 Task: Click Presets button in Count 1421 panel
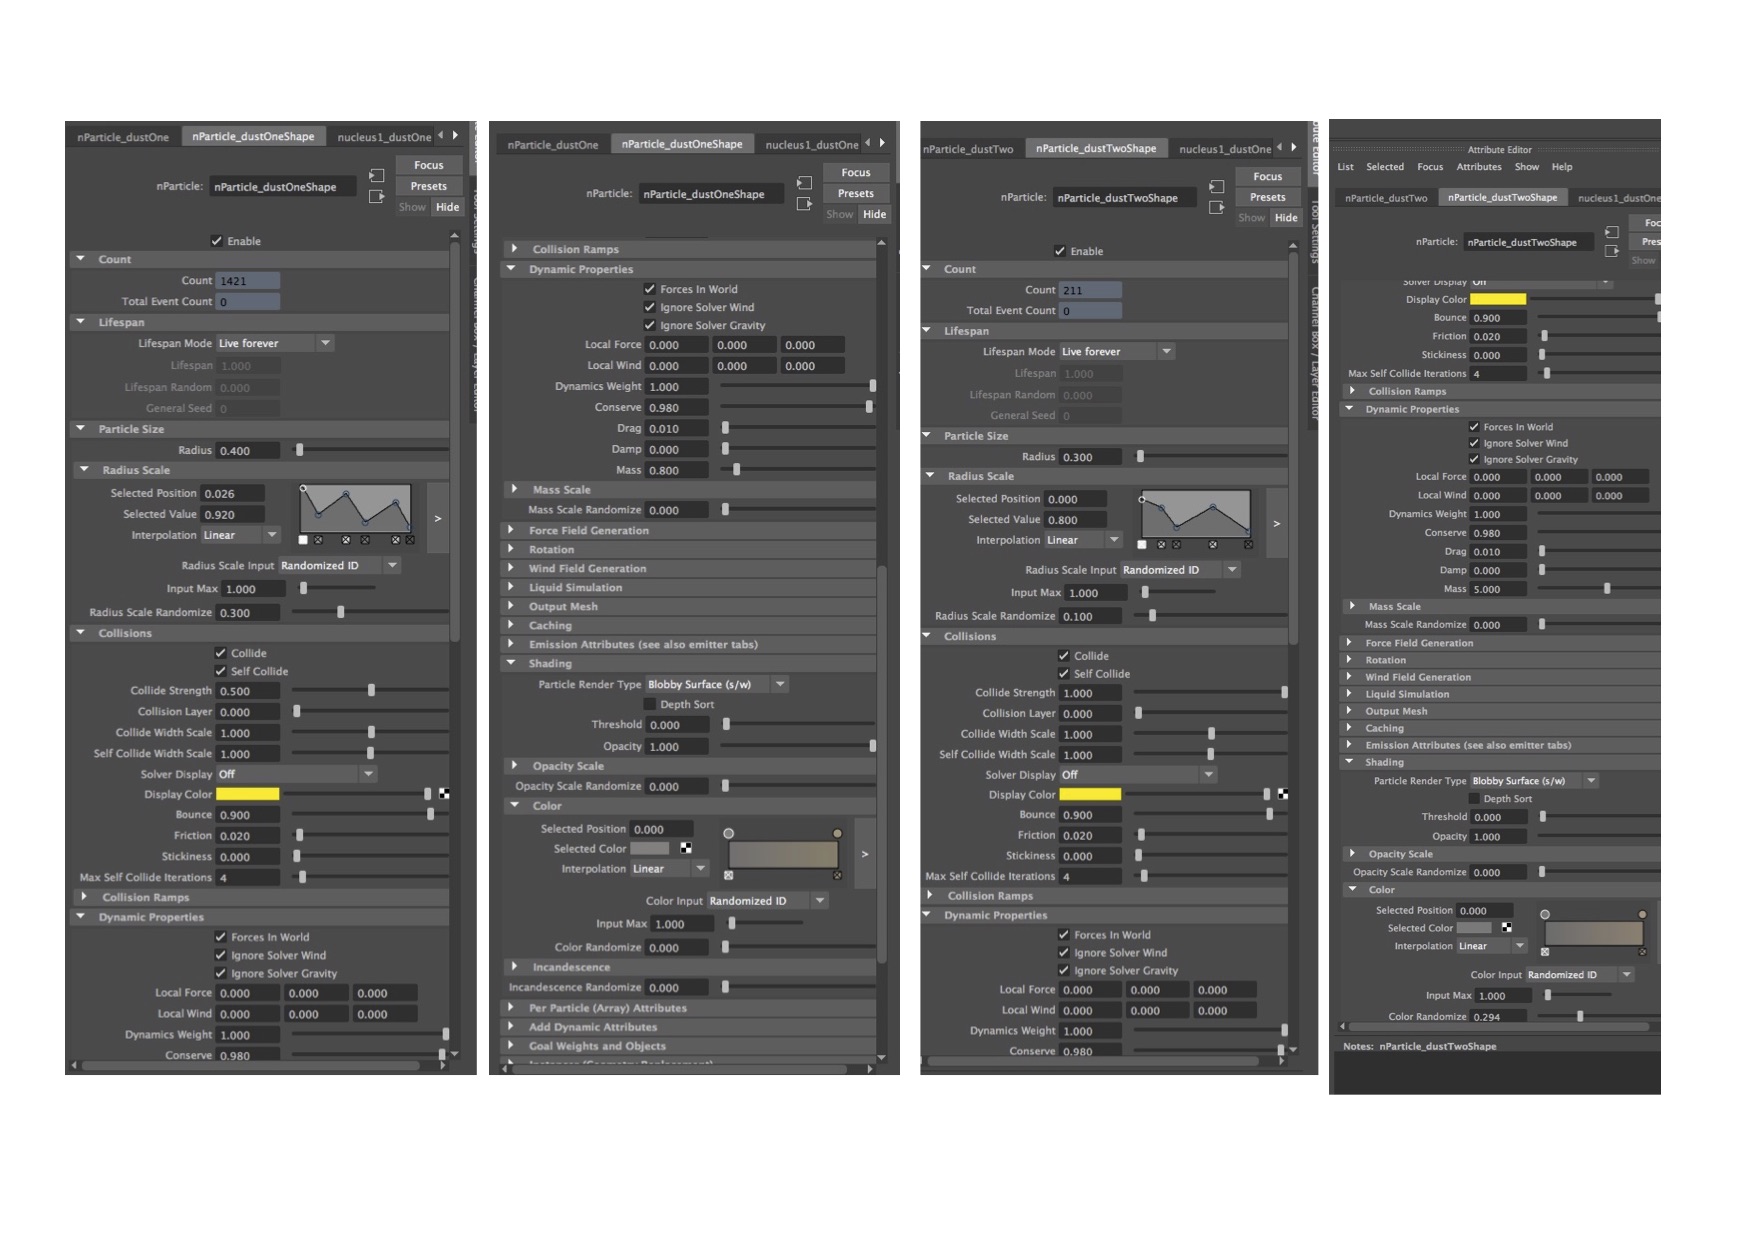pos(428,186)
